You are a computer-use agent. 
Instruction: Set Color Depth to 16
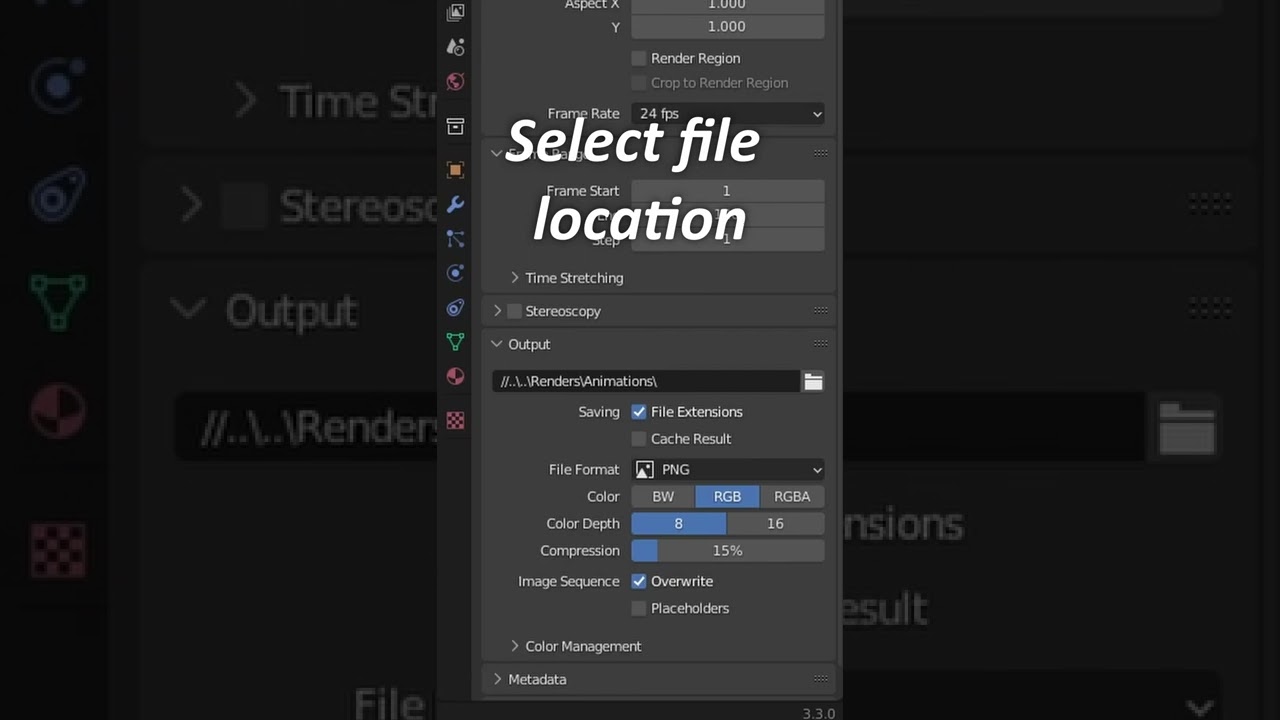point(776,523)
